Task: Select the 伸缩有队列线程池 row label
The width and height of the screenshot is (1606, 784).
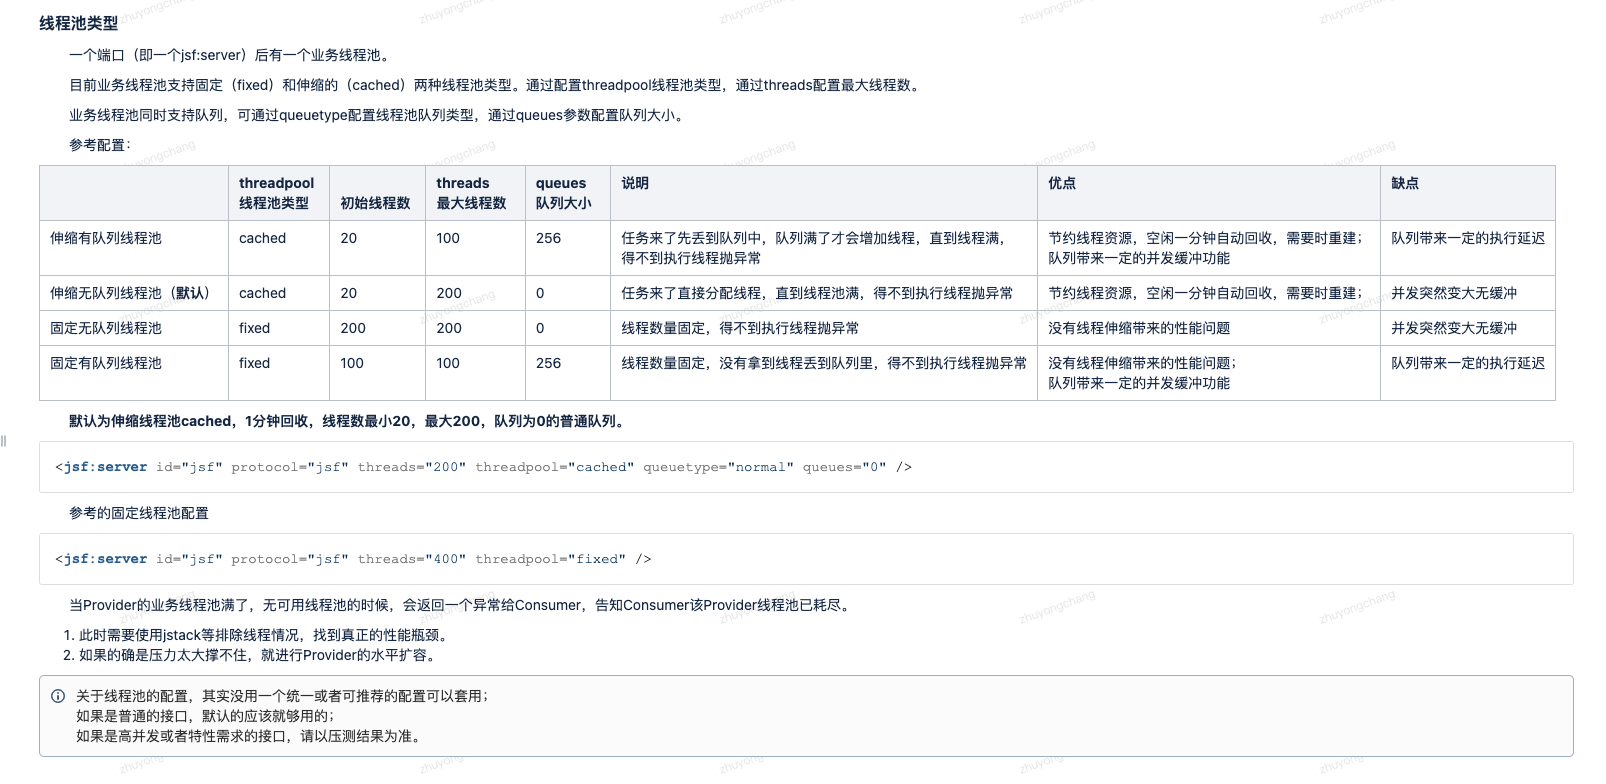Action: 106,238
